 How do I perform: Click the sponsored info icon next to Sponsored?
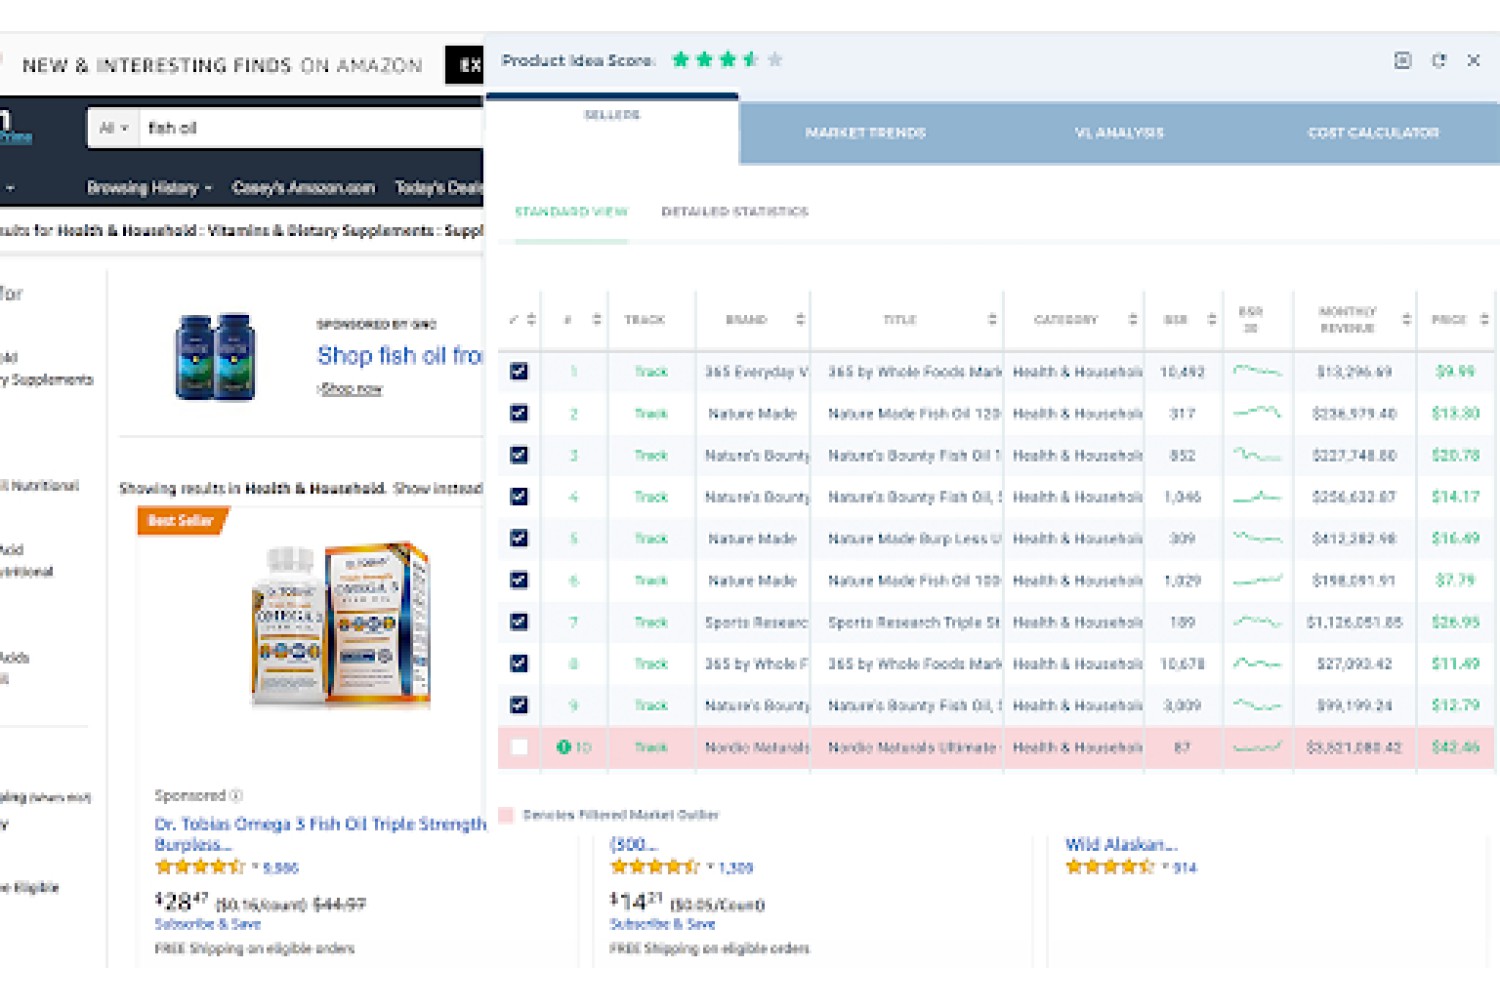pyautogui.click(x=236, y=796)
